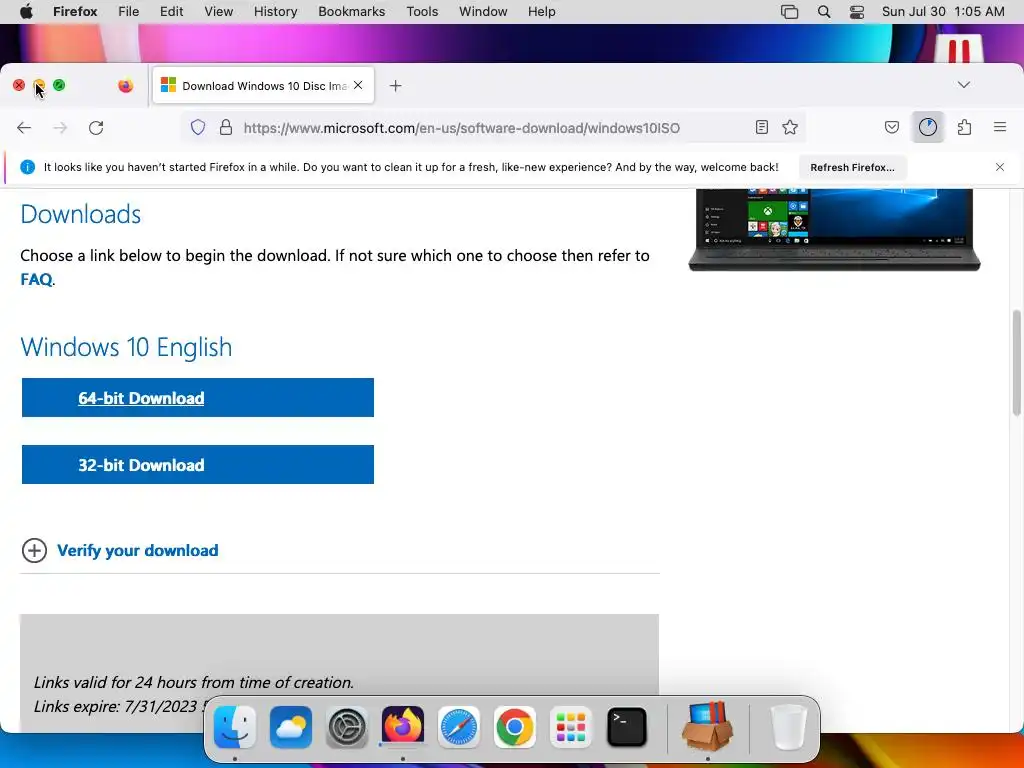Viewport: 1024px width, 768px height.
Task: Open Finder from the Dock
Action: point(235,727)
